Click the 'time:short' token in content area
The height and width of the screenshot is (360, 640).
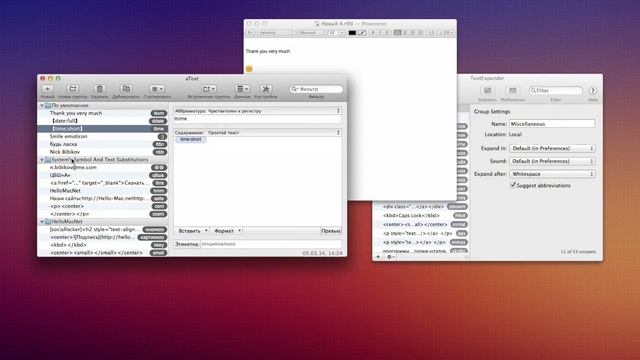pyautogui.click(x=191, y=140)
